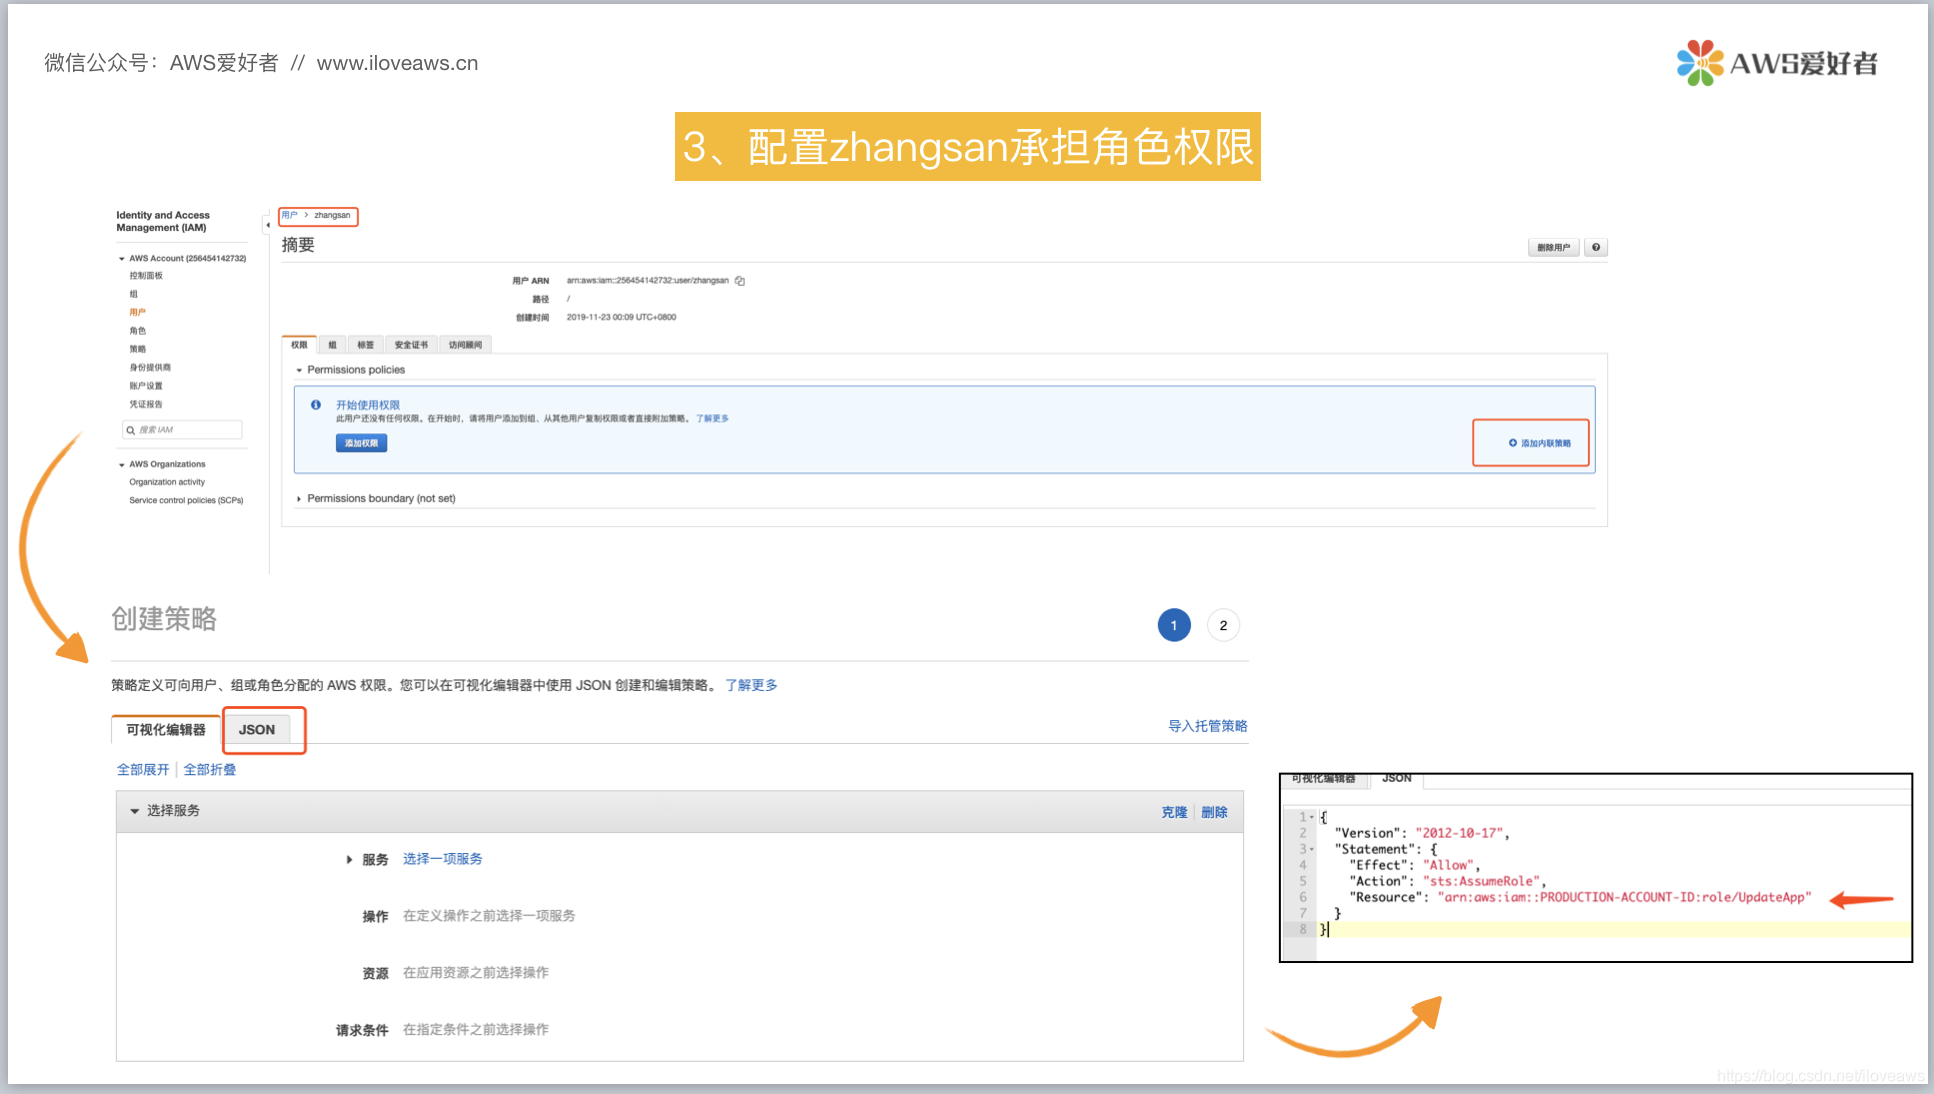Open 用户 in the IAM sidebar
The image size is (1934, 1094).
pos(137,312)
